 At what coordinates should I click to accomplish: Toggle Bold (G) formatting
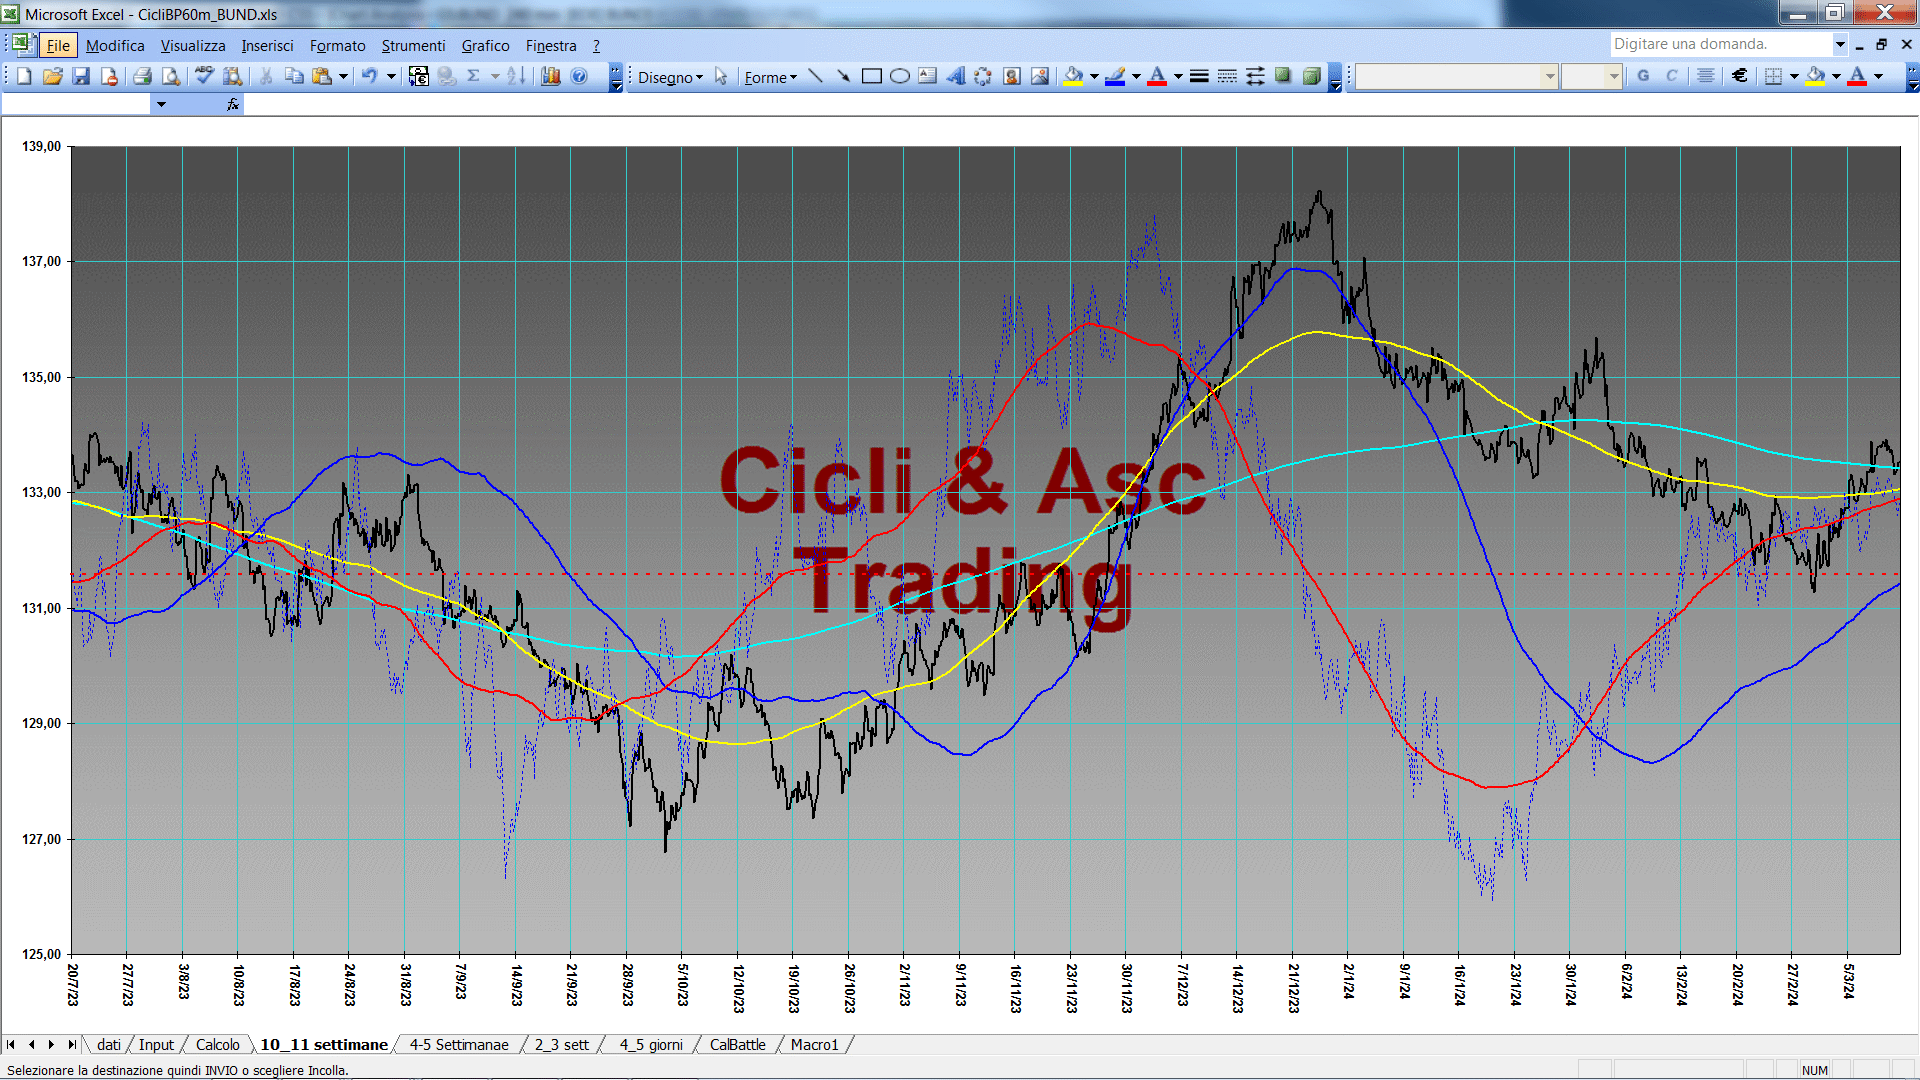point(1643,76)
